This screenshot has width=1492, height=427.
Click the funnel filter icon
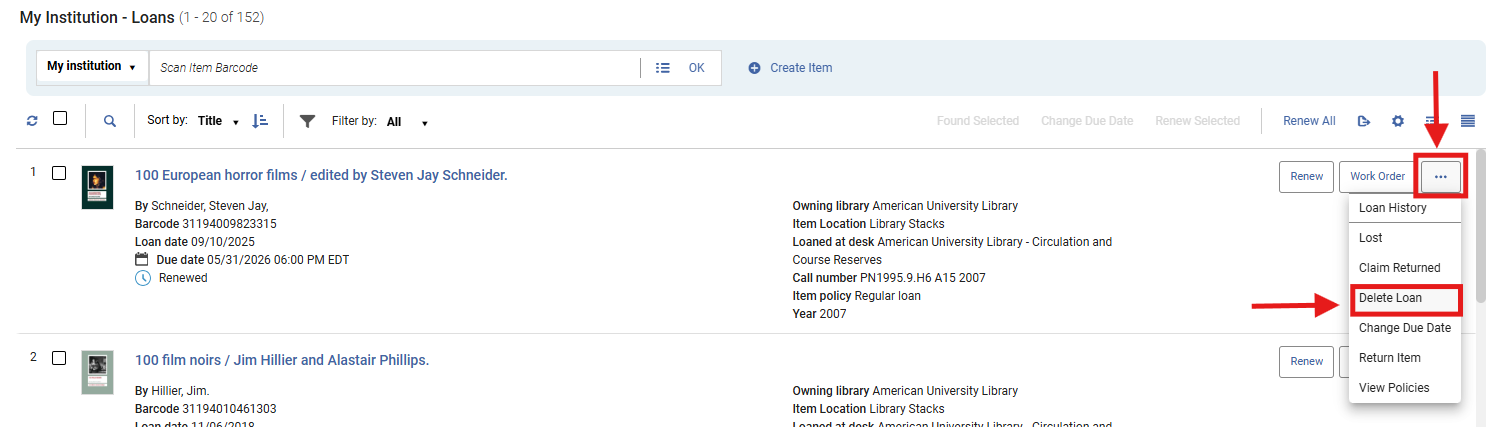[x=308, y=121]
